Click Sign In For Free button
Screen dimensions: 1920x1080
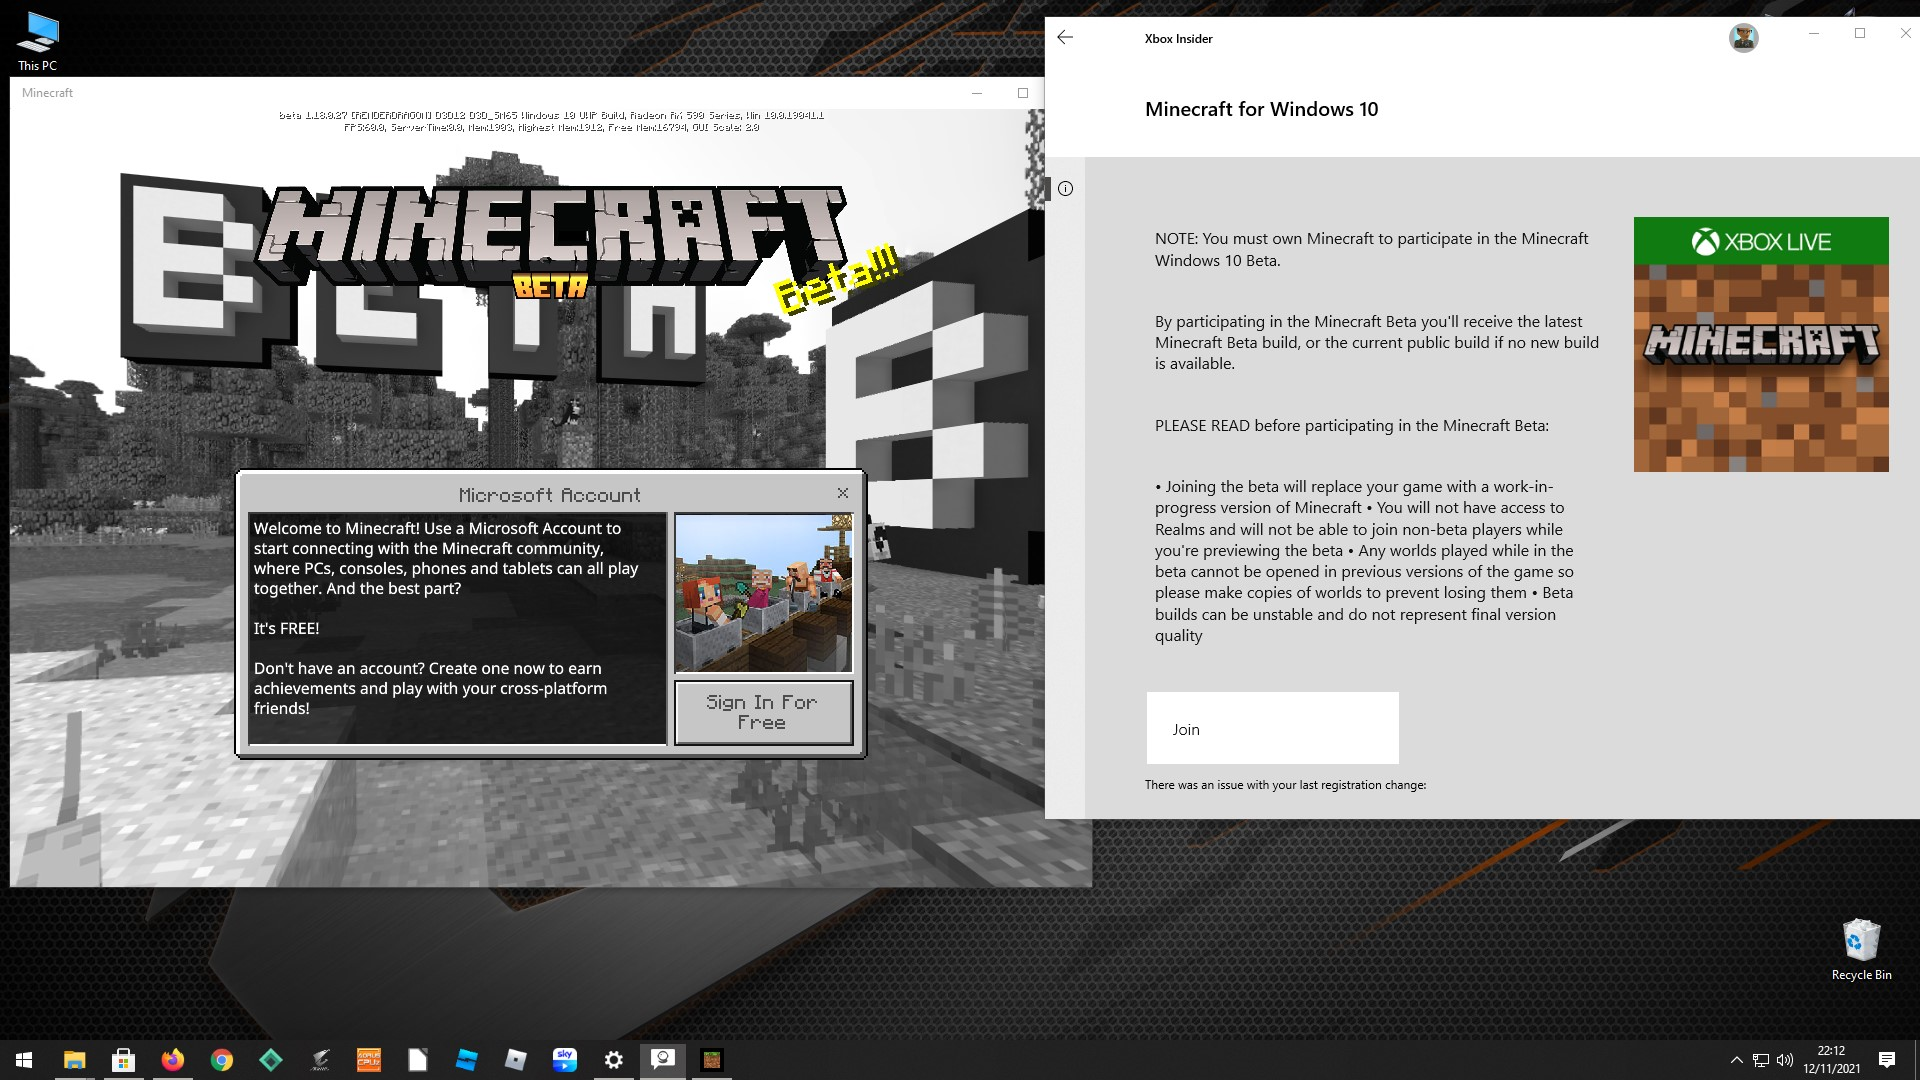point(763,712)
